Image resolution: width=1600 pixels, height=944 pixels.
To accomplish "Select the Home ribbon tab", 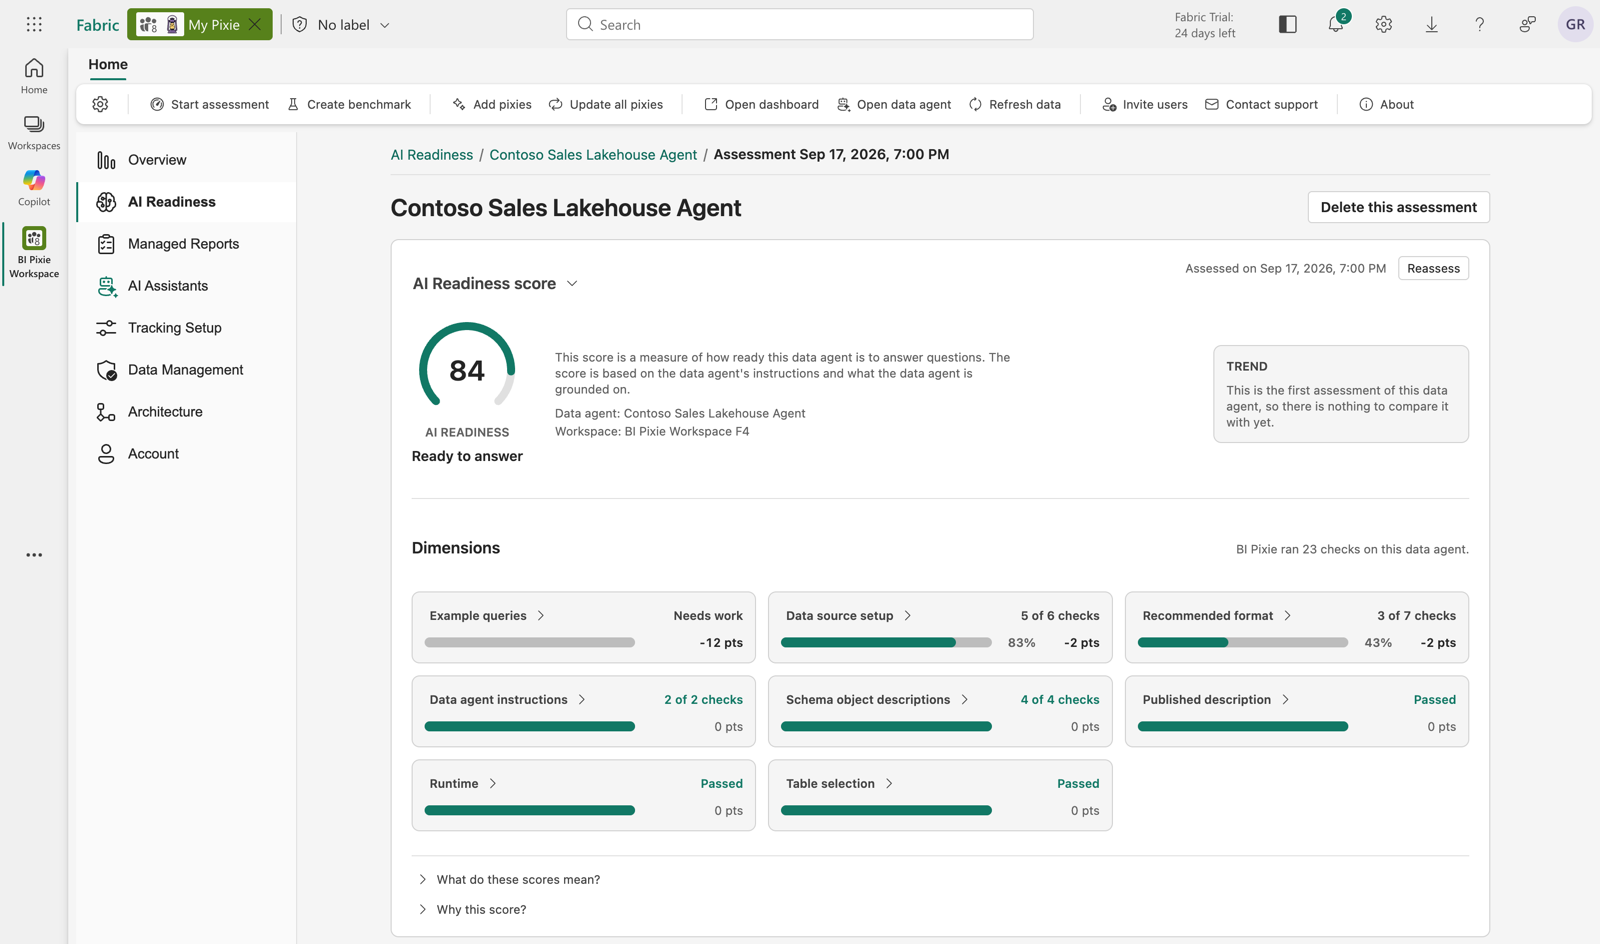I will click(x=108, y=65).
